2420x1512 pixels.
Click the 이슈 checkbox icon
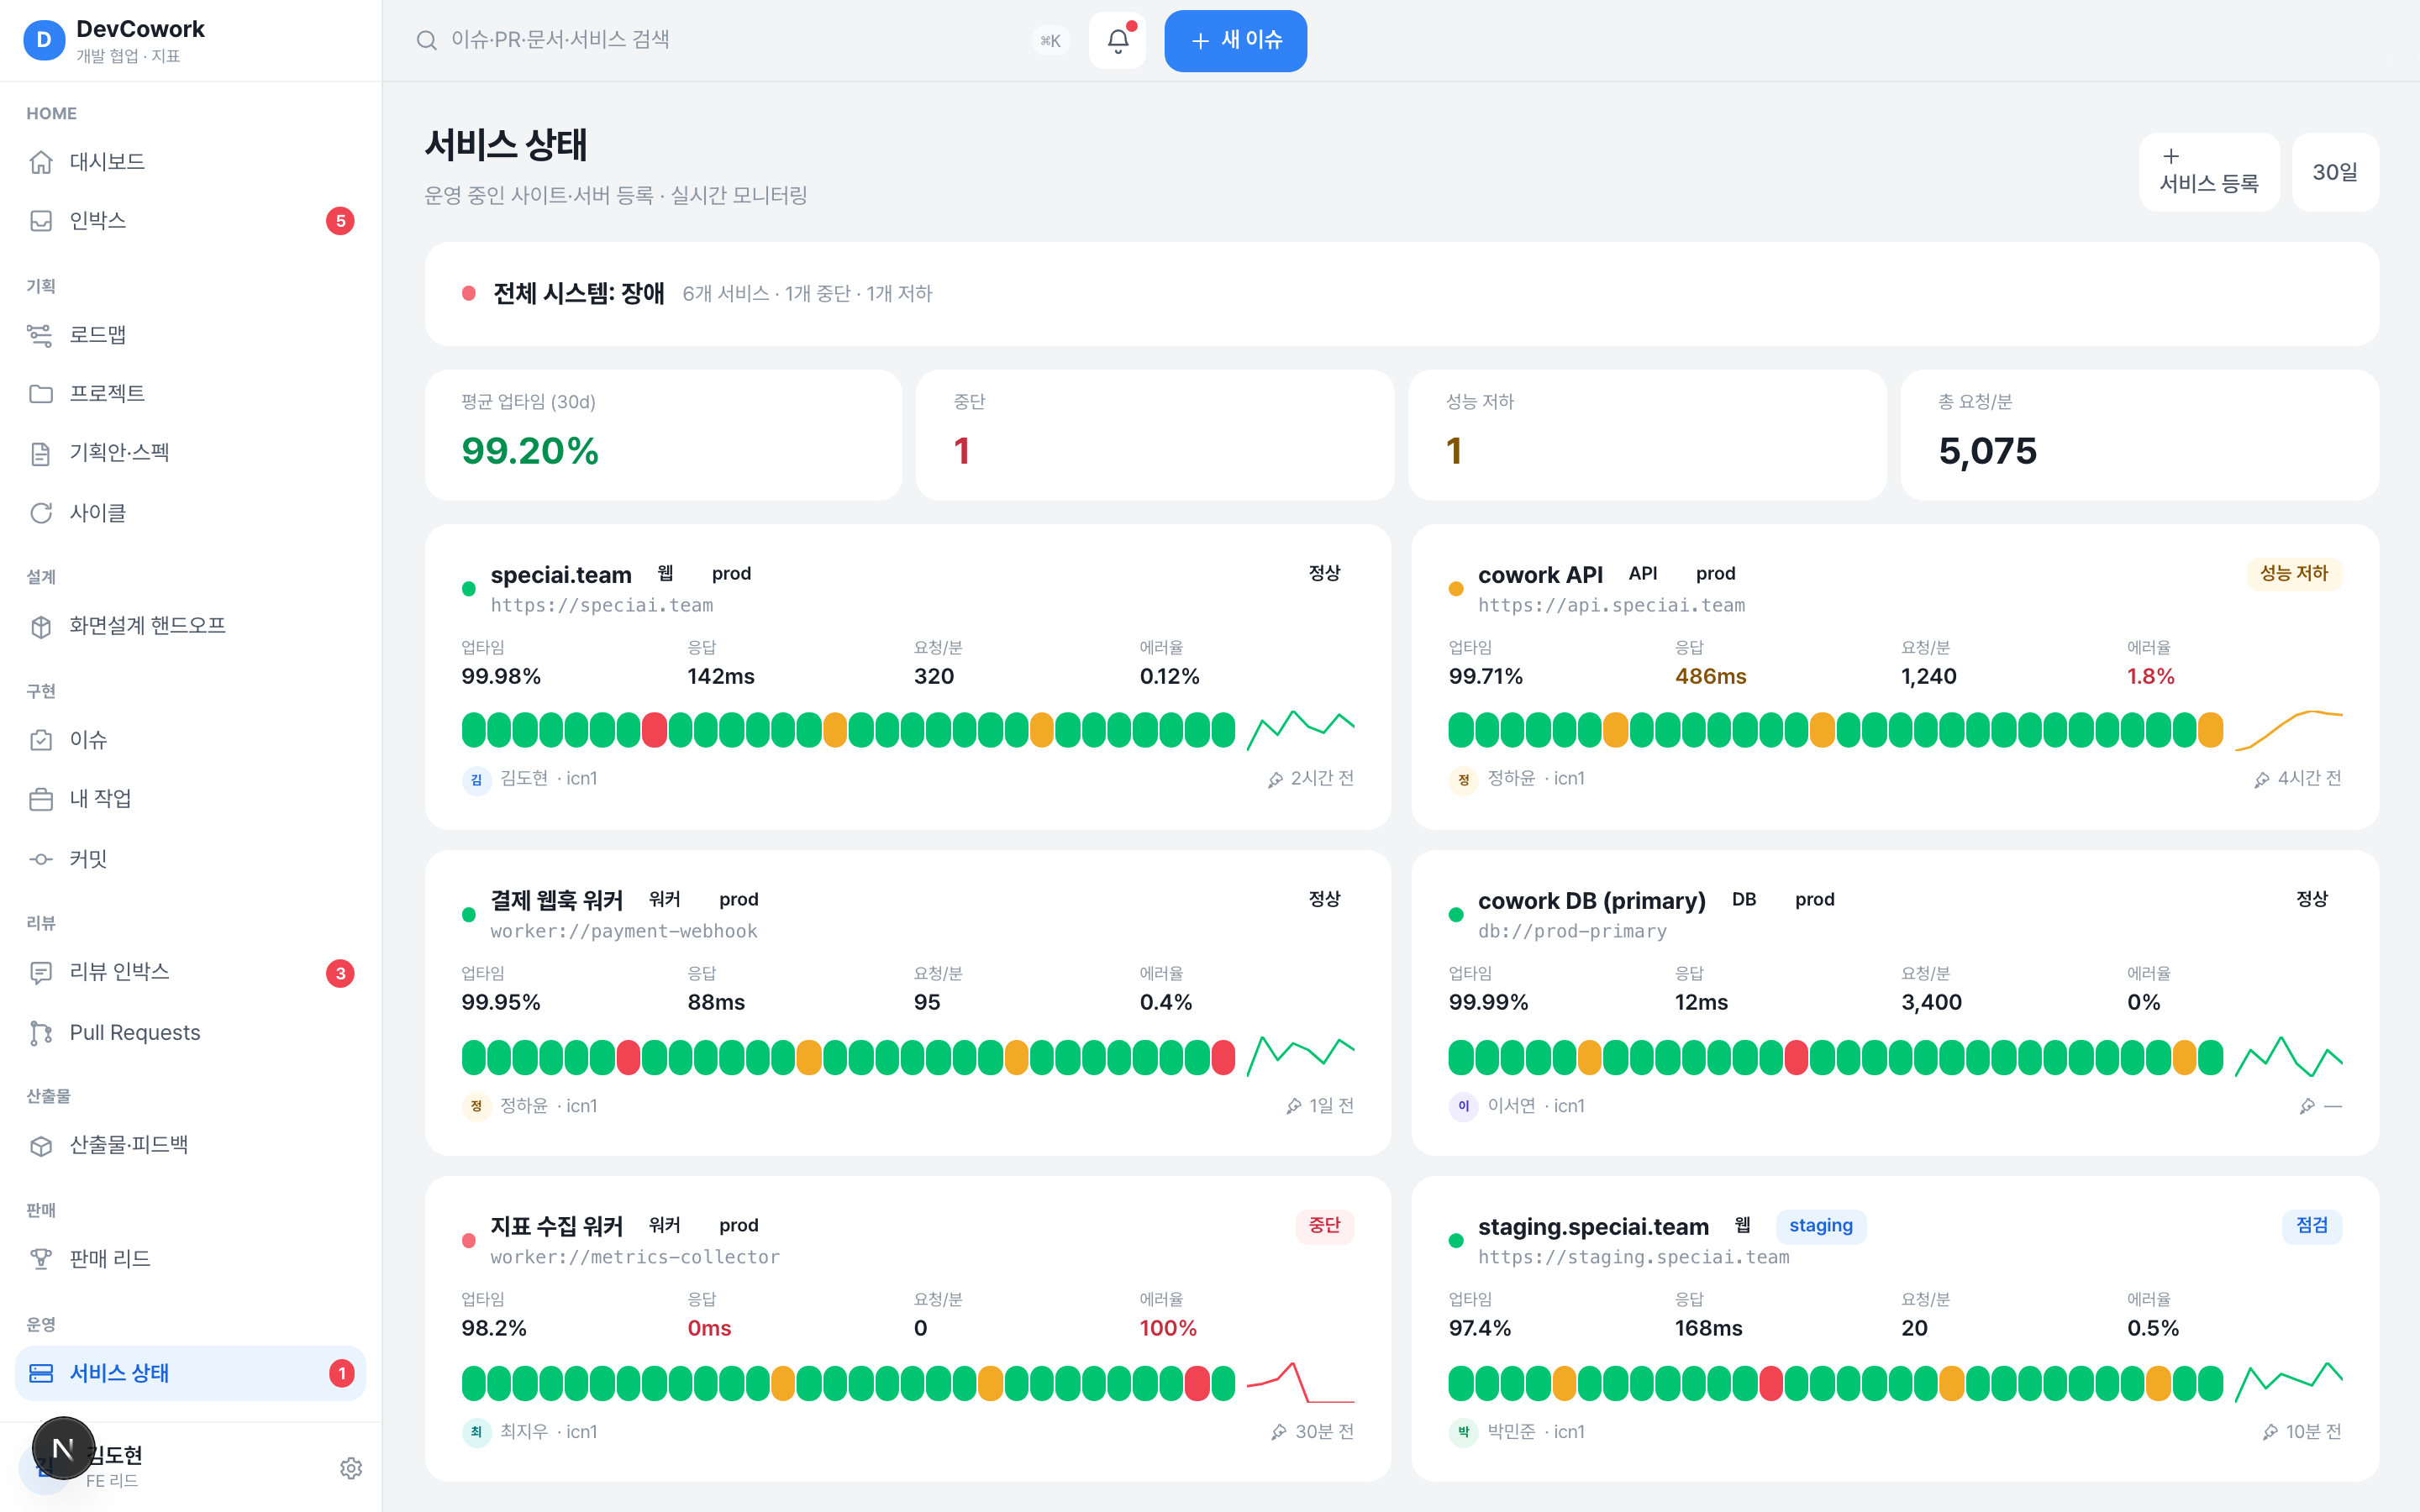[41, 740]
